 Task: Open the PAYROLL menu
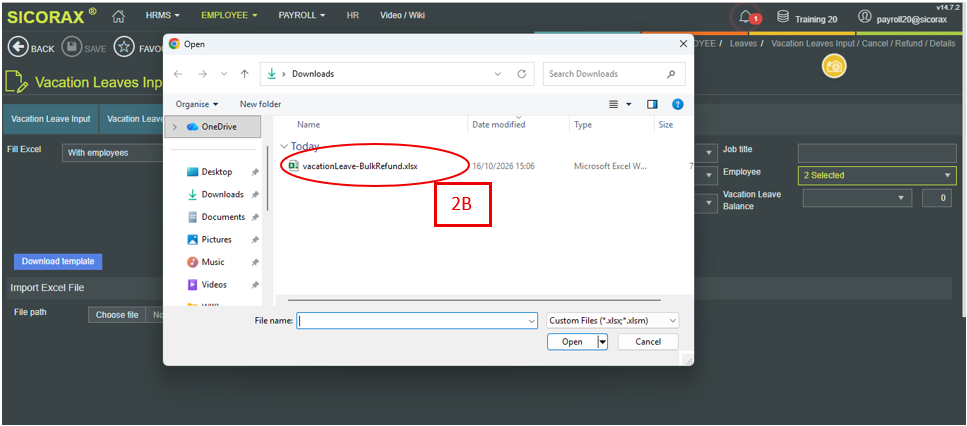302,15
